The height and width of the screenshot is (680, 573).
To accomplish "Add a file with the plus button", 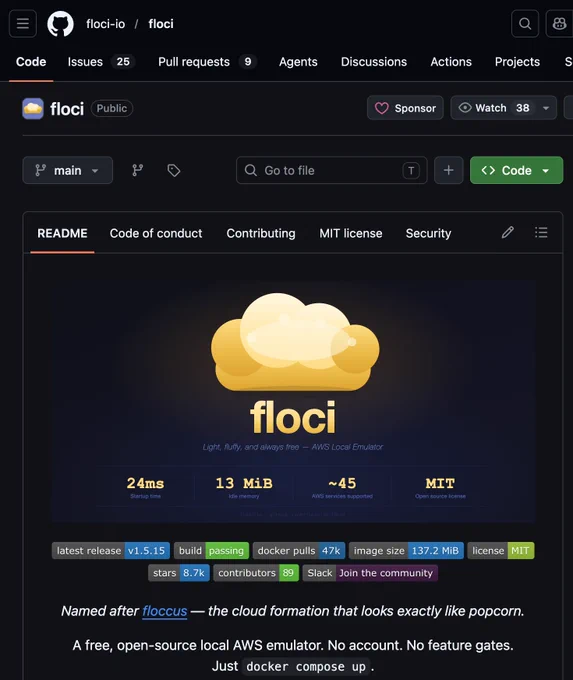I will (449, 170).
